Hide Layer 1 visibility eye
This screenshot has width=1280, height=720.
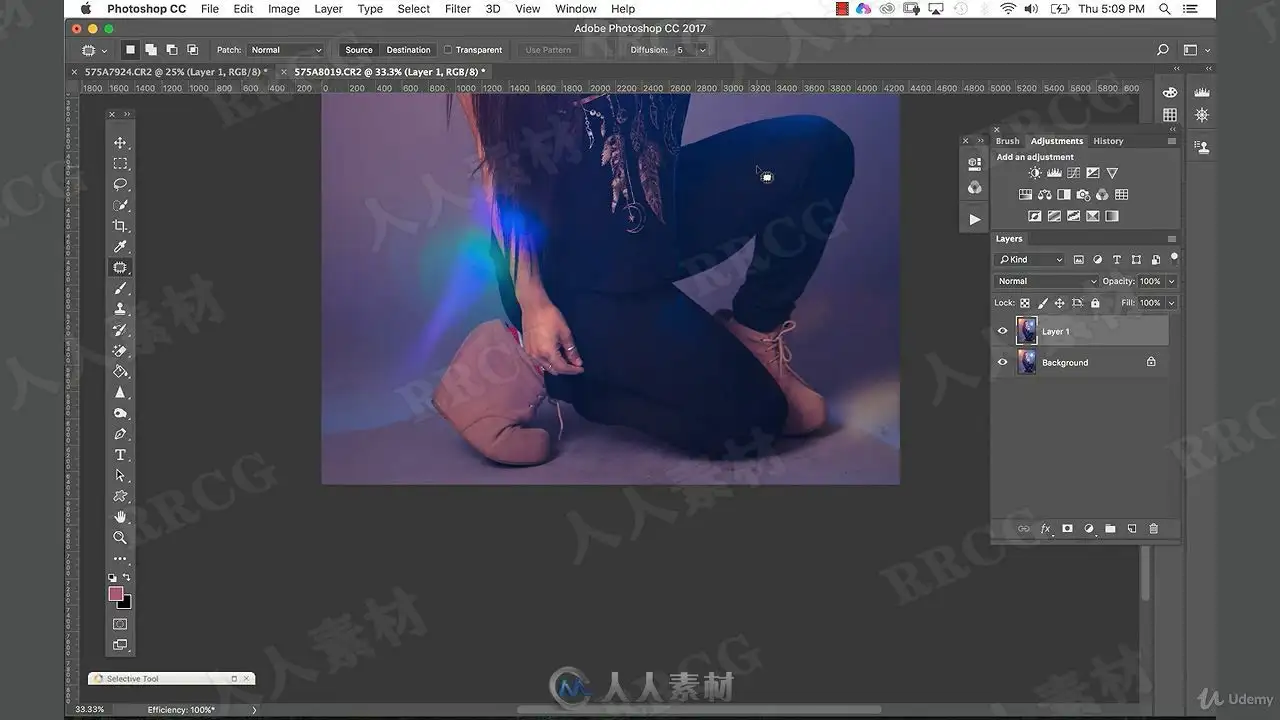coord(1003,331)
